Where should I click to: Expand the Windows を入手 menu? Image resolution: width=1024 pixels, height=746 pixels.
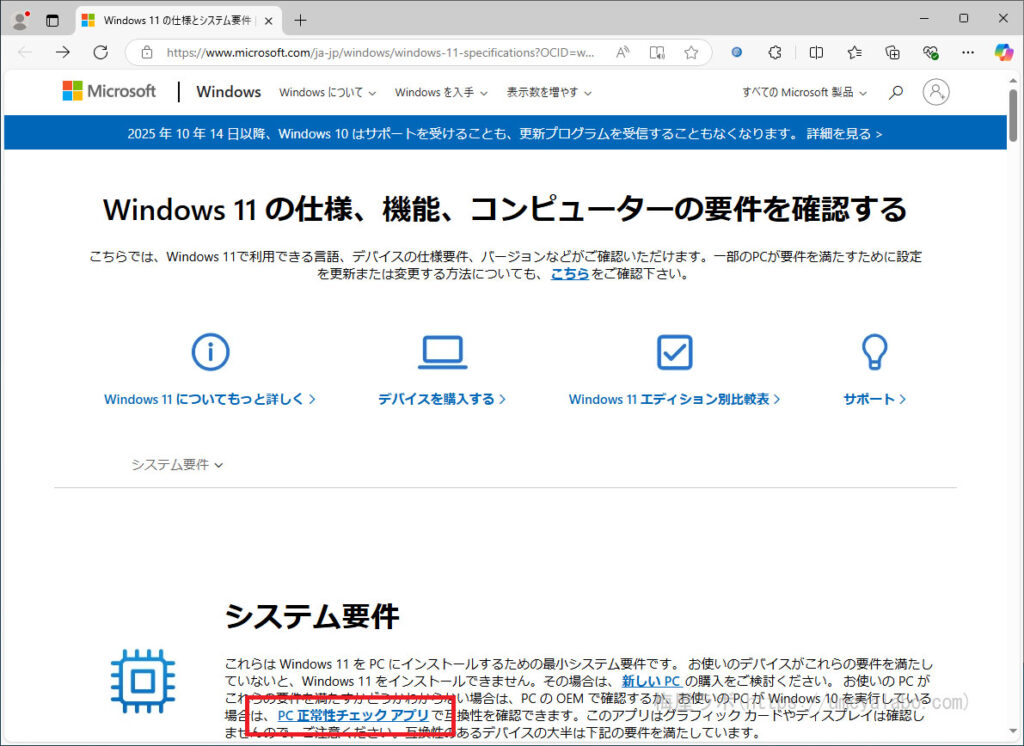(441, 93)
